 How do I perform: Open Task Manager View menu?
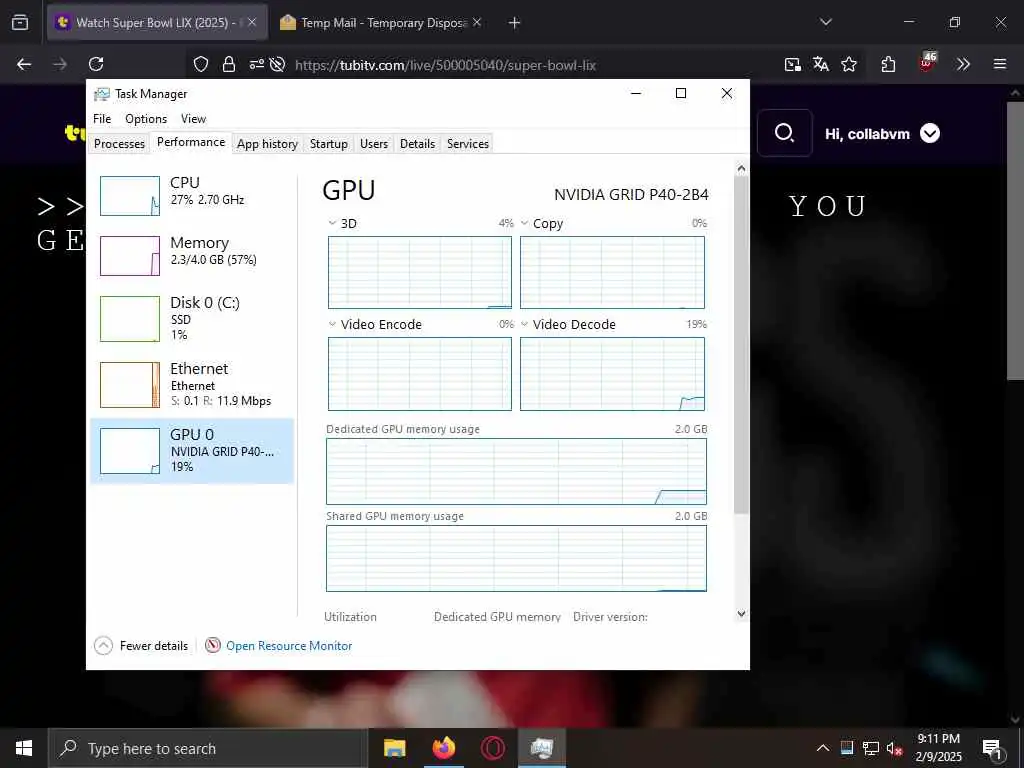click(x=193, y=119)
